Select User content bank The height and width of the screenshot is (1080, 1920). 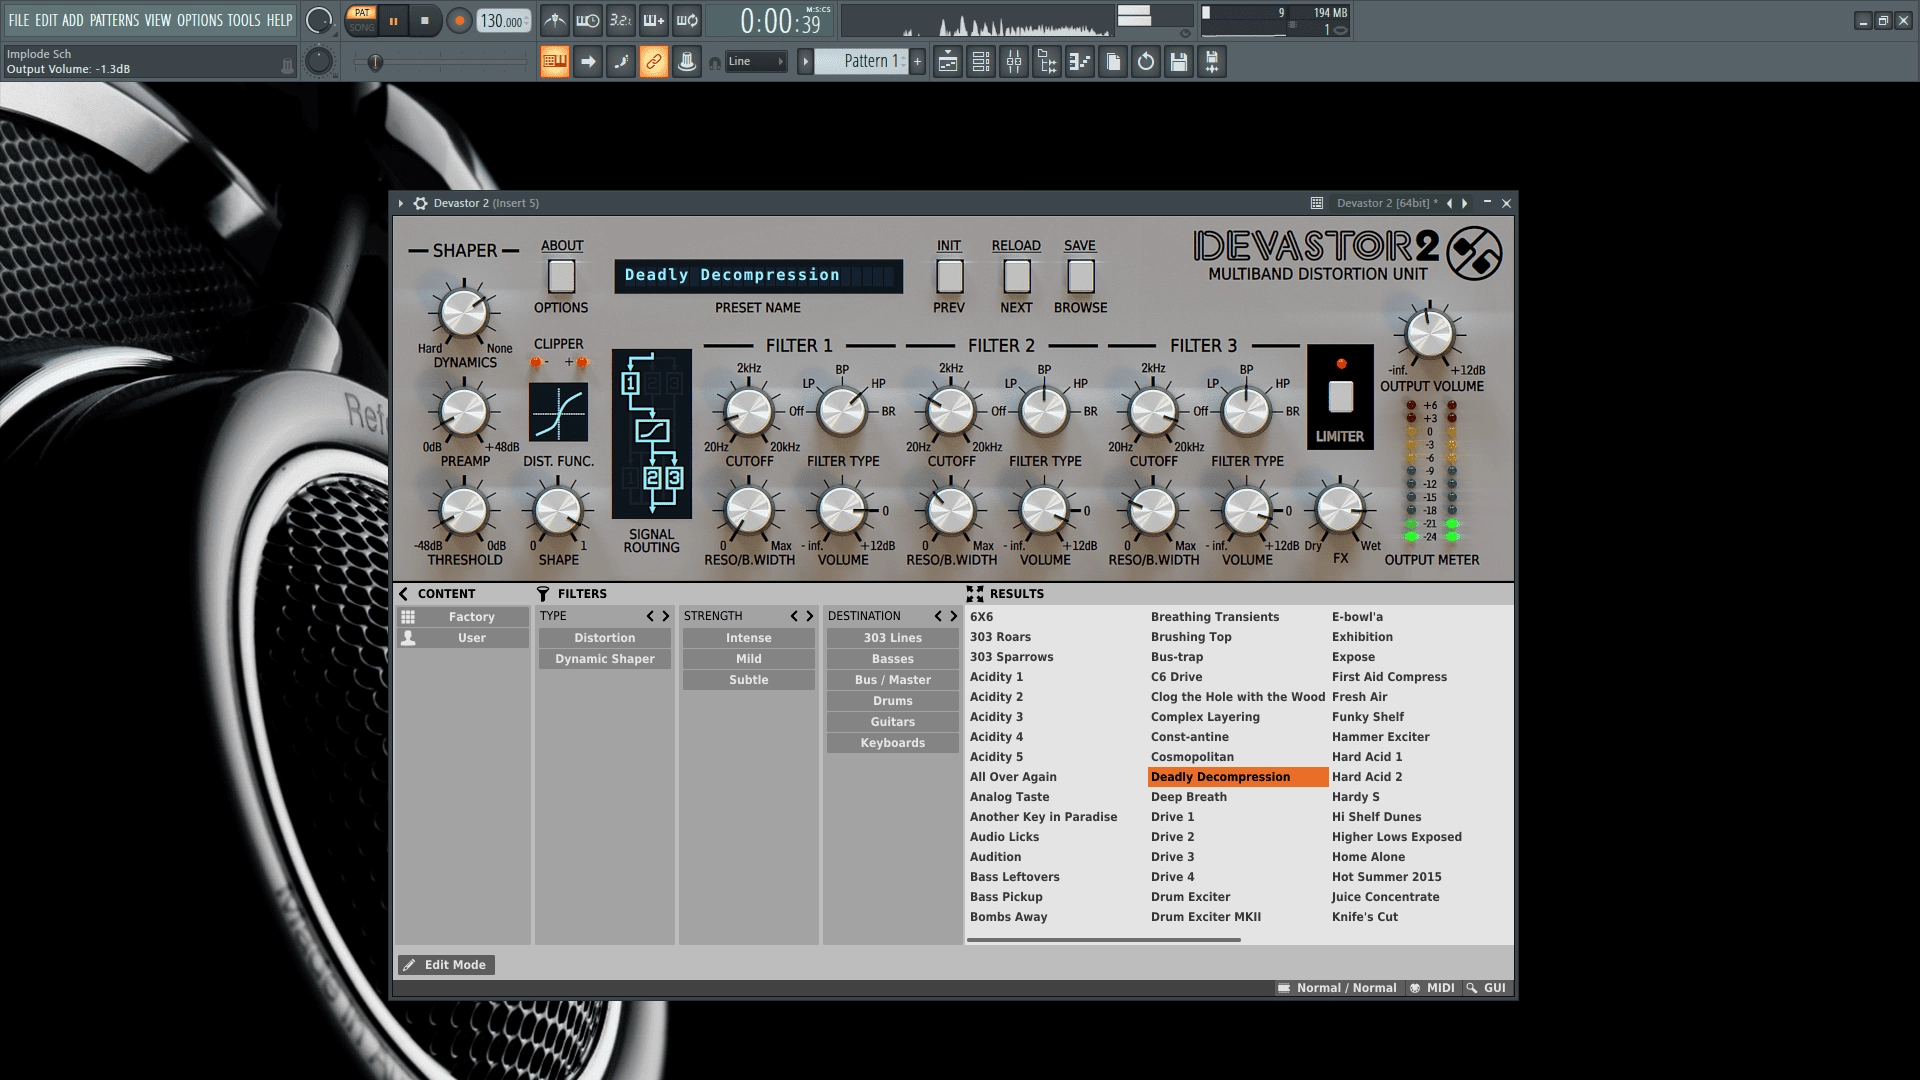(463, 638)
